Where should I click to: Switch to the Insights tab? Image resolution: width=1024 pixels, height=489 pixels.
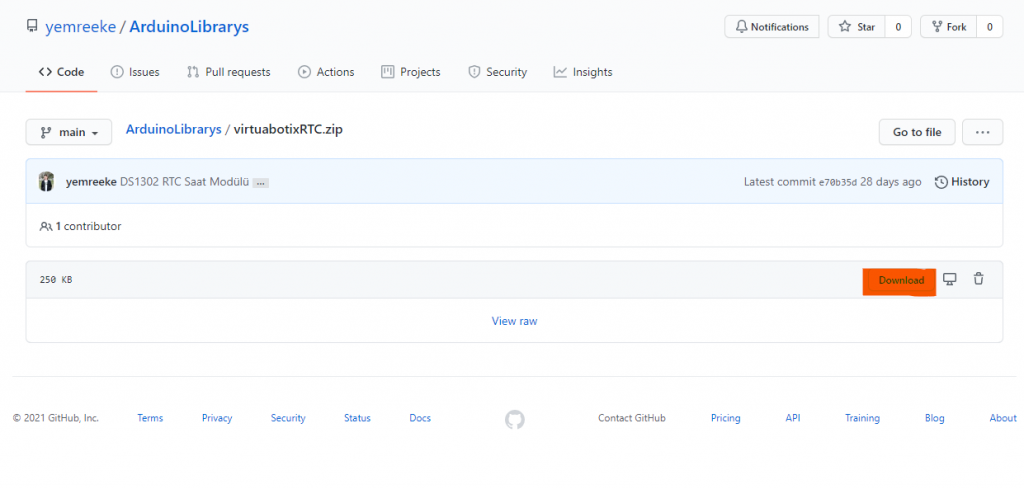point(583,72)
